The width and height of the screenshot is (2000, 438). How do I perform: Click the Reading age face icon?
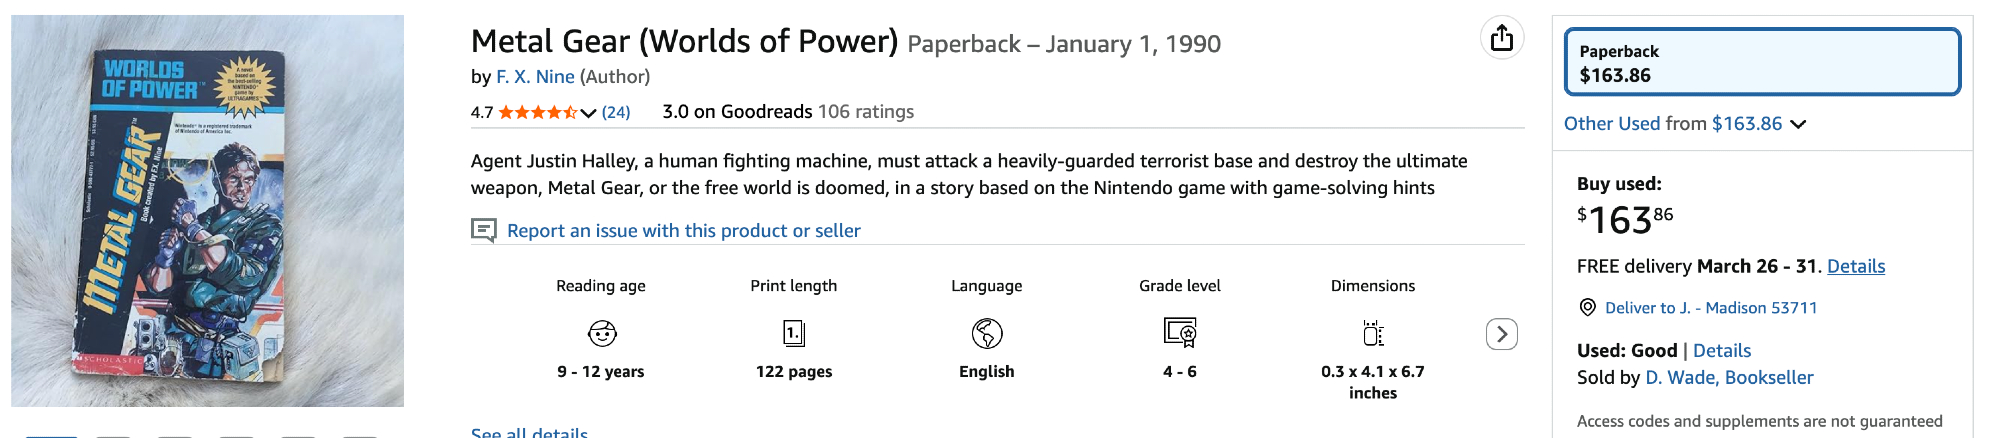click(602, 333)
